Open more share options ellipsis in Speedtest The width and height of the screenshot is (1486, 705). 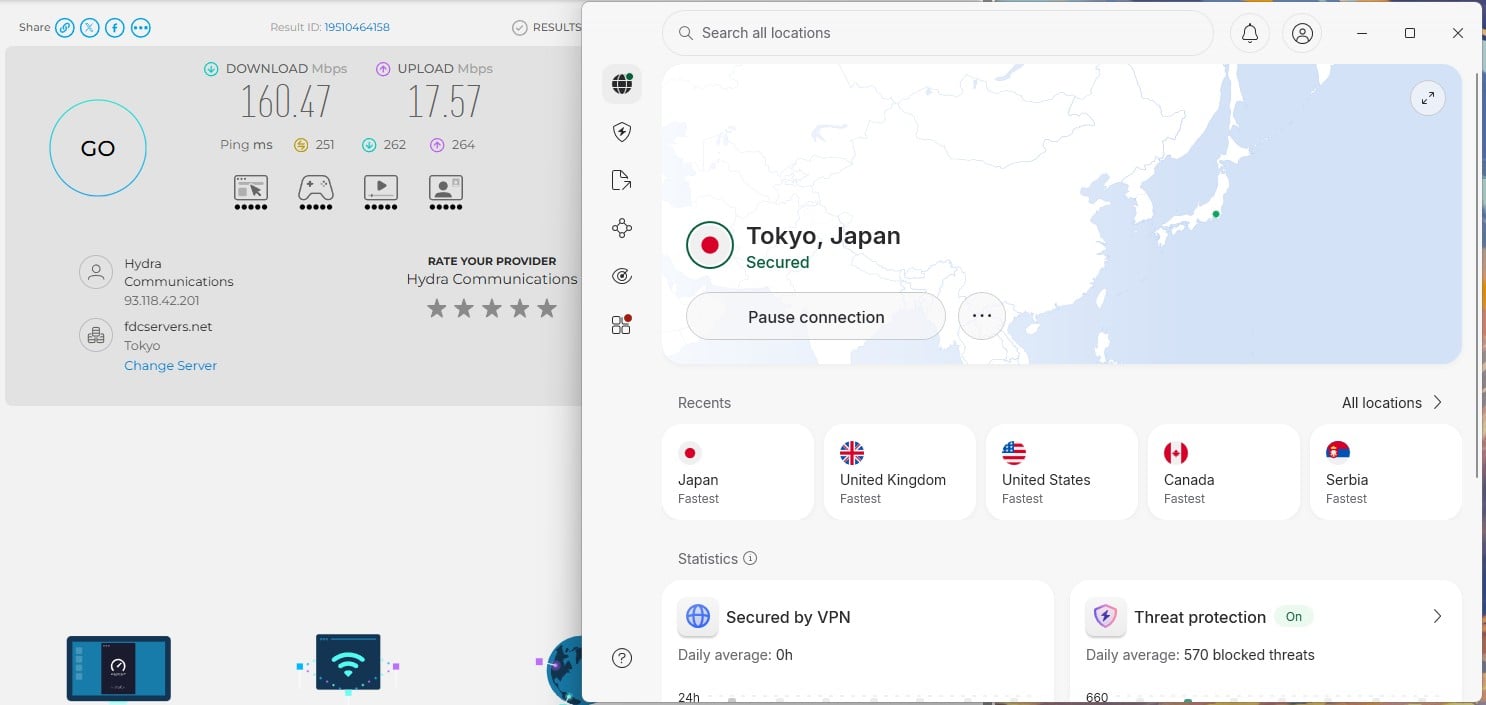click(141, 28)
